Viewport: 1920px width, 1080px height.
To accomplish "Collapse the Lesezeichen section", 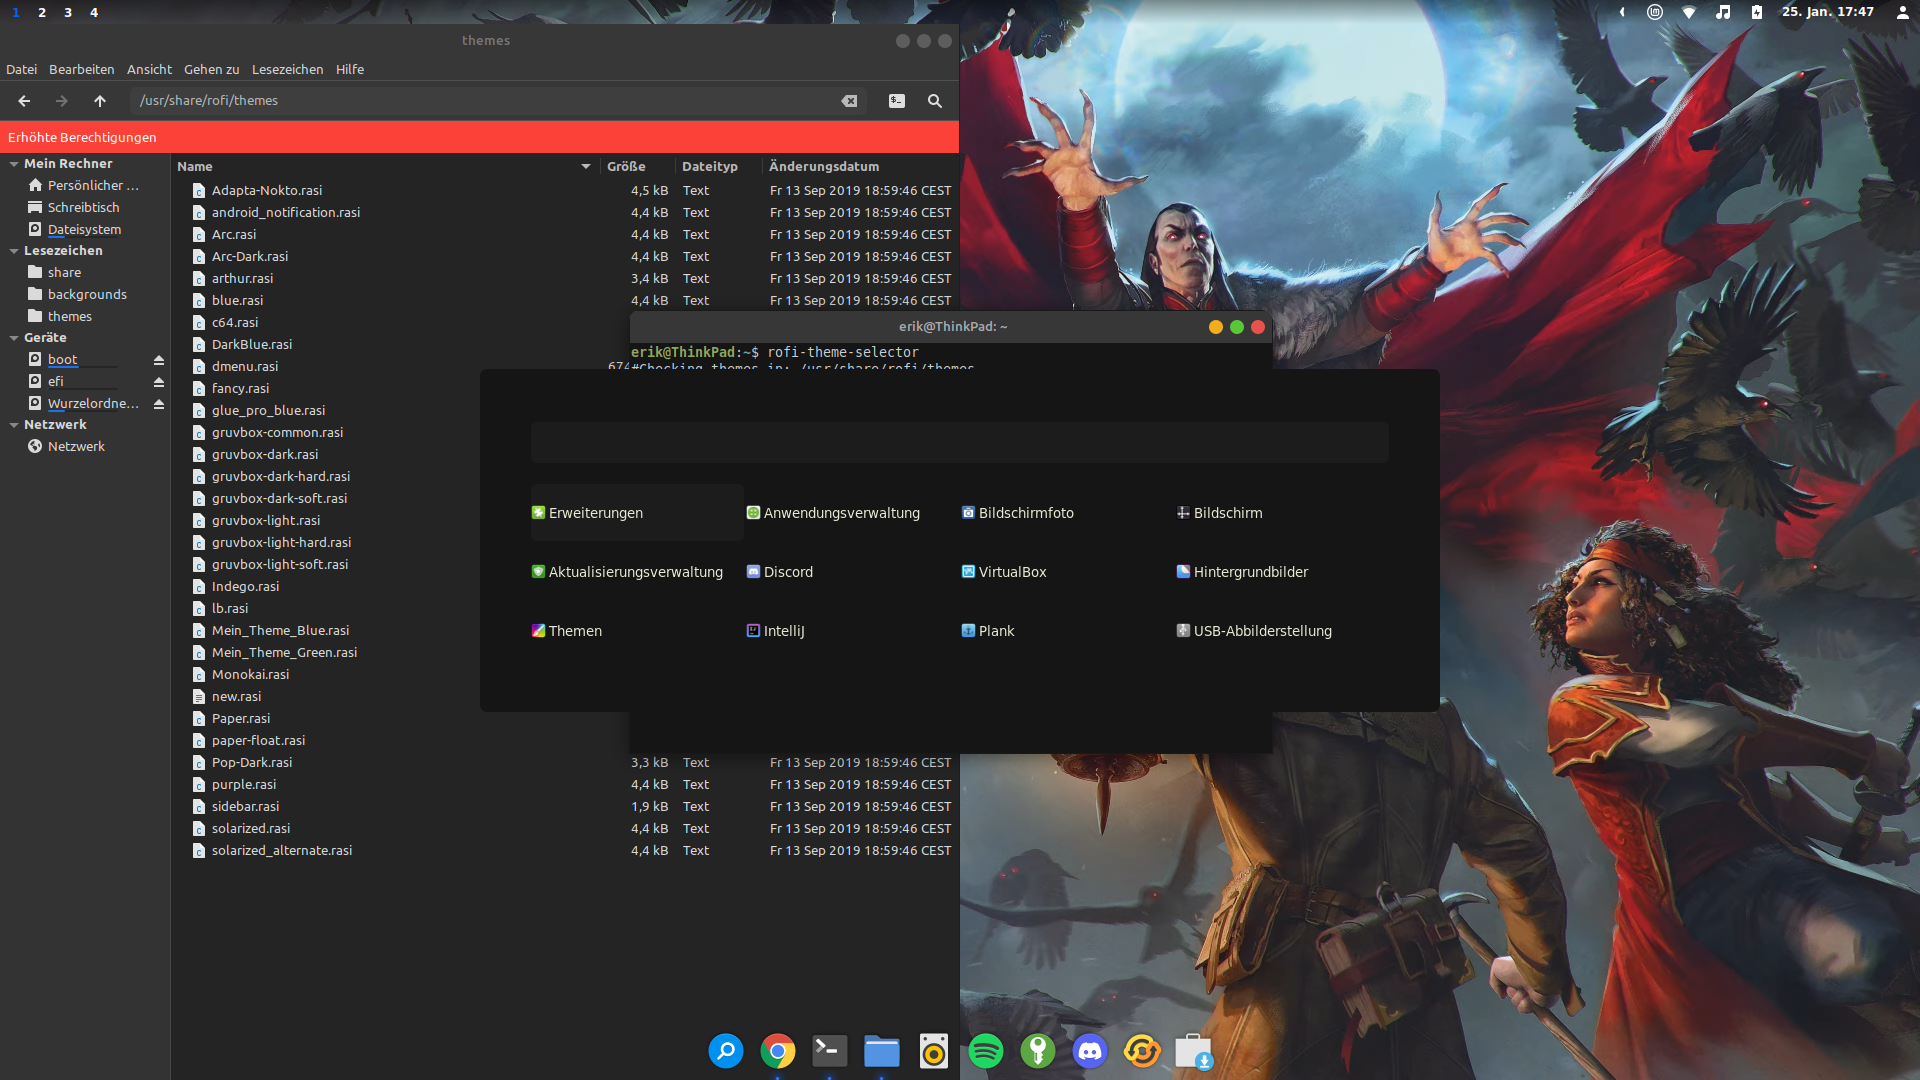I will [12, 250].
